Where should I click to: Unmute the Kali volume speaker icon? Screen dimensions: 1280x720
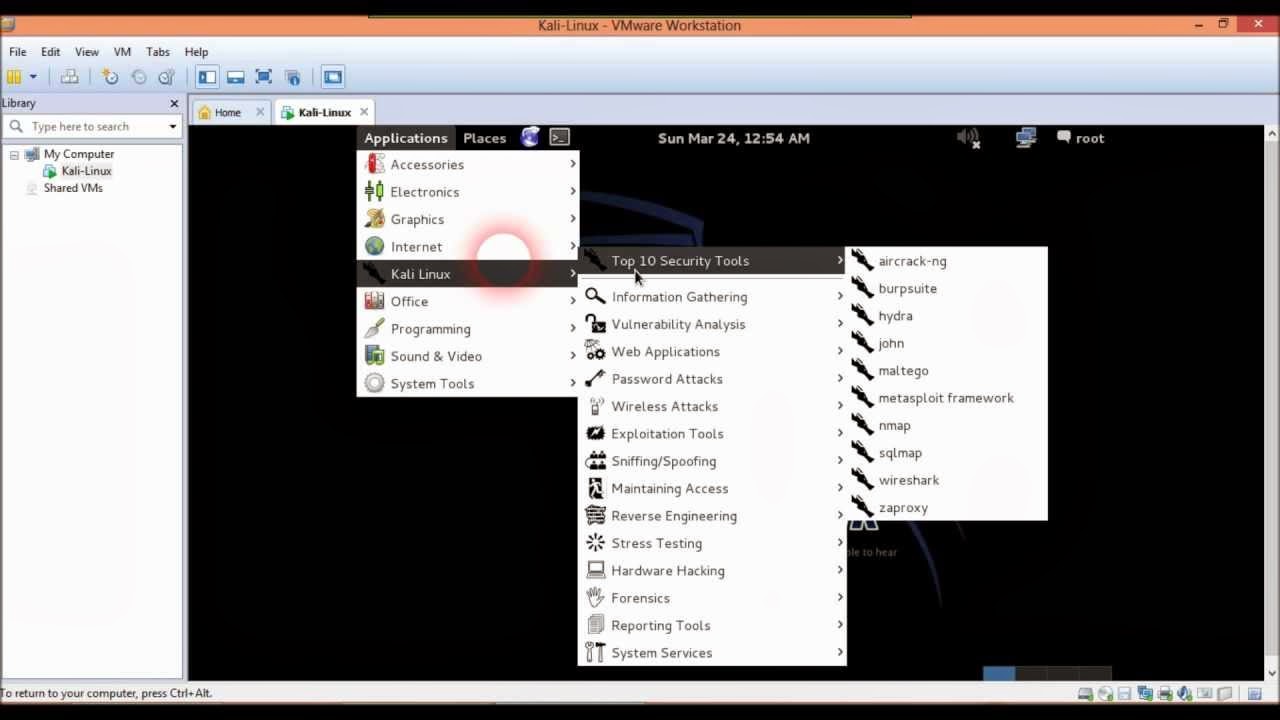968,138
